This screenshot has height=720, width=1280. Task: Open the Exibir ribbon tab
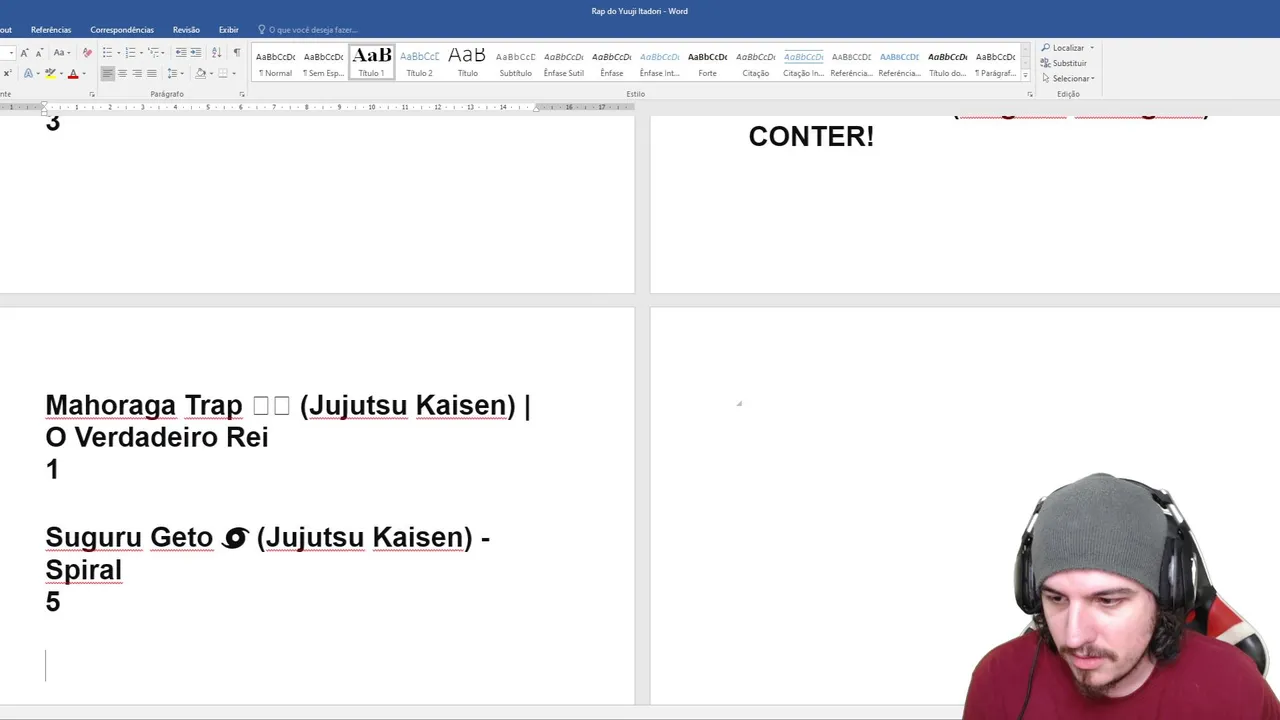(x=229, y=30)
